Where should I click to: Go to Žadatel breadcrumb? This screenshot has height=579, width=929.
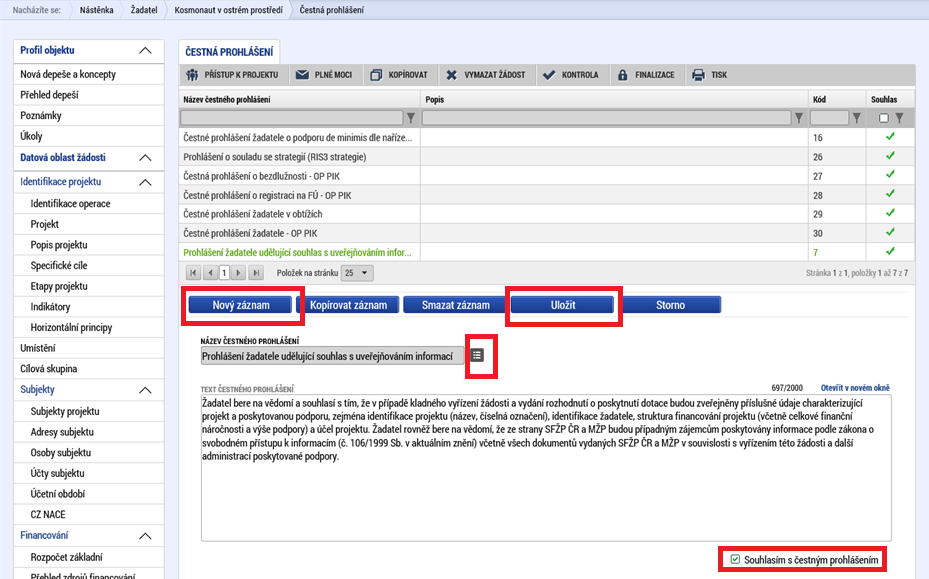coord(144,10)
